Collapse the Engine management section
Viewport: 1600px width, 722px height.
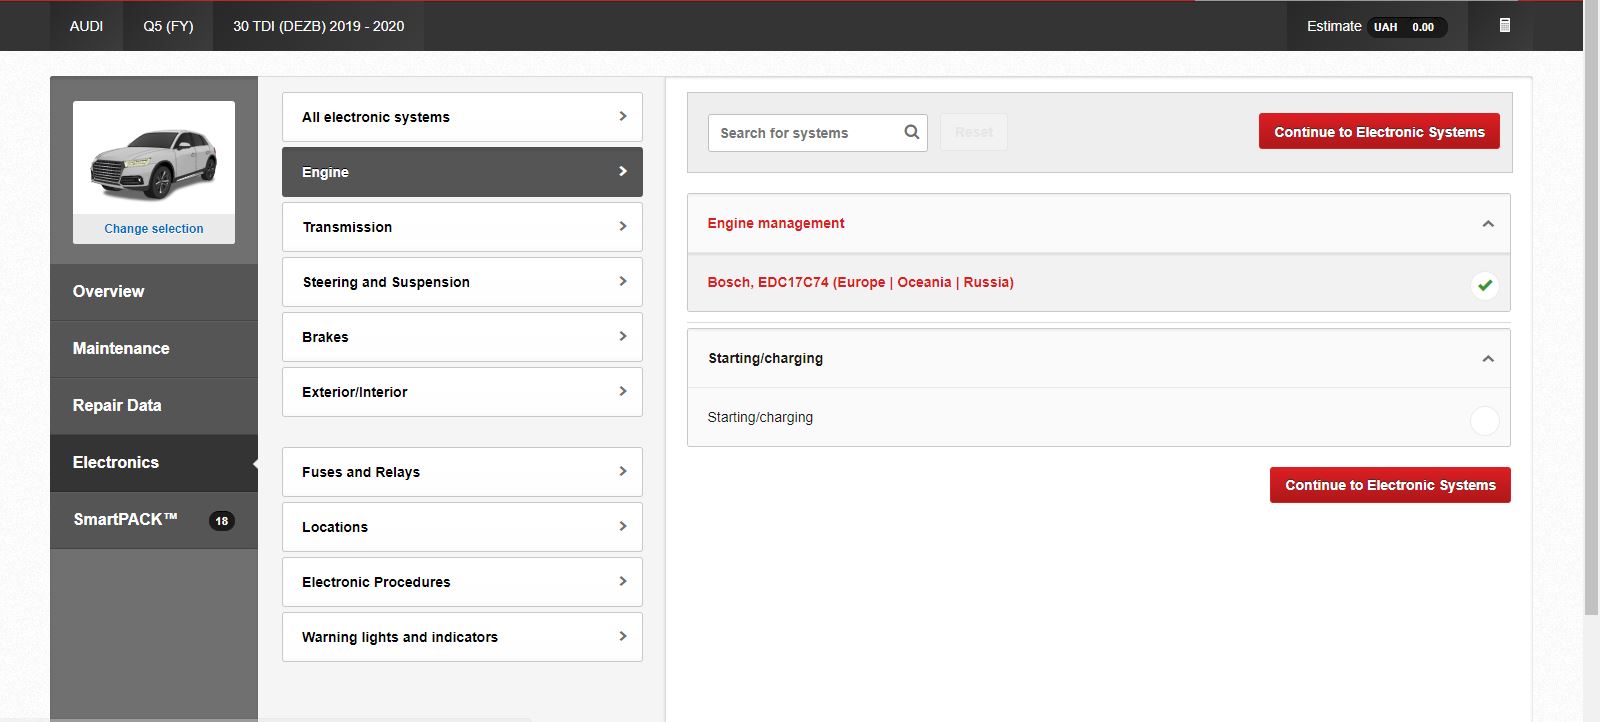pos(1487,224)
